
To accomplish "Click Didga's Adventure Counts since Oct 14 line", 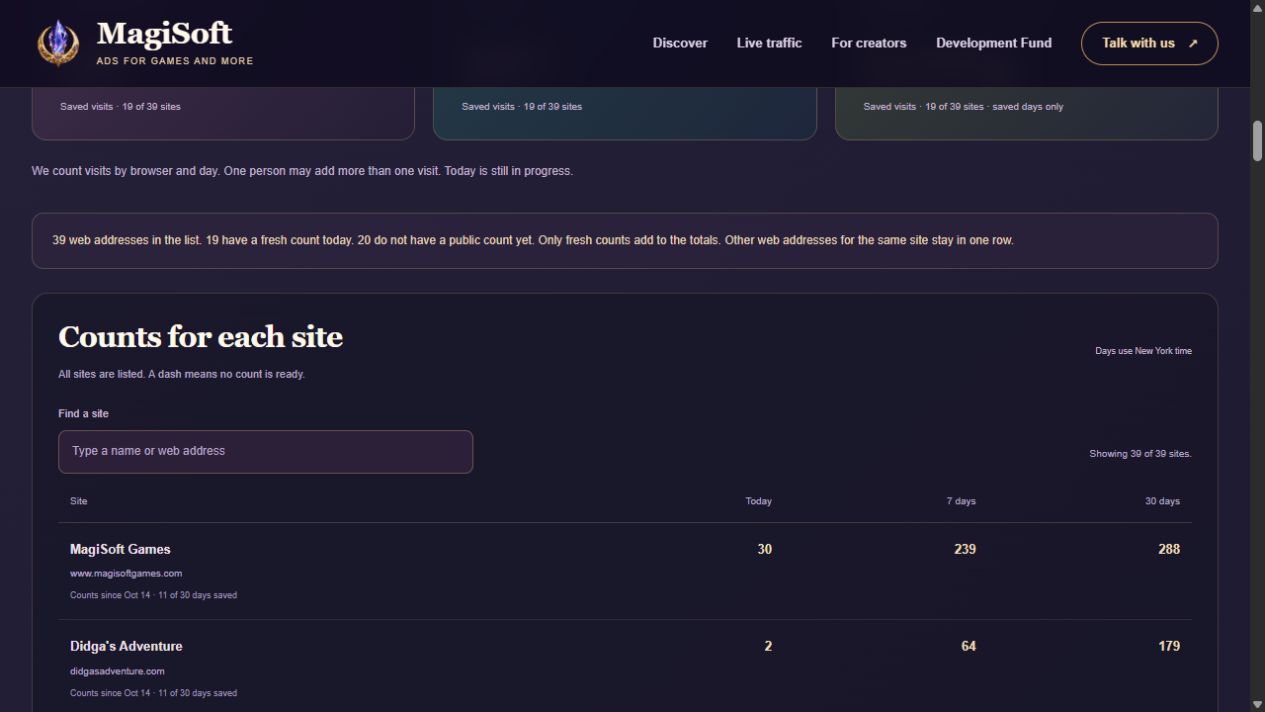I will [153, 692].
